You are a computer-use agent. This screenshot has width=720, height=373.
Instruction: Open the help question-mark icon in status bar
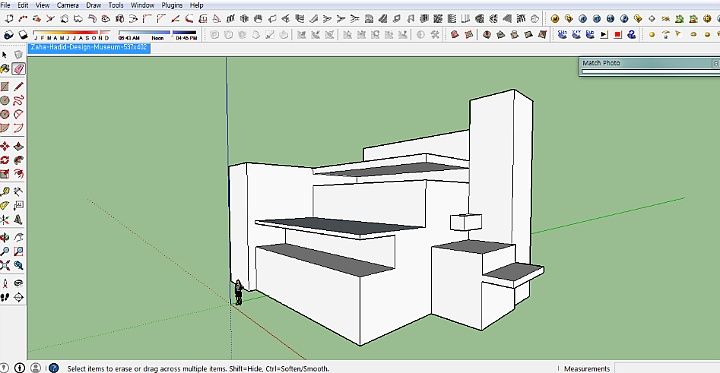click(x=54, y=368)
